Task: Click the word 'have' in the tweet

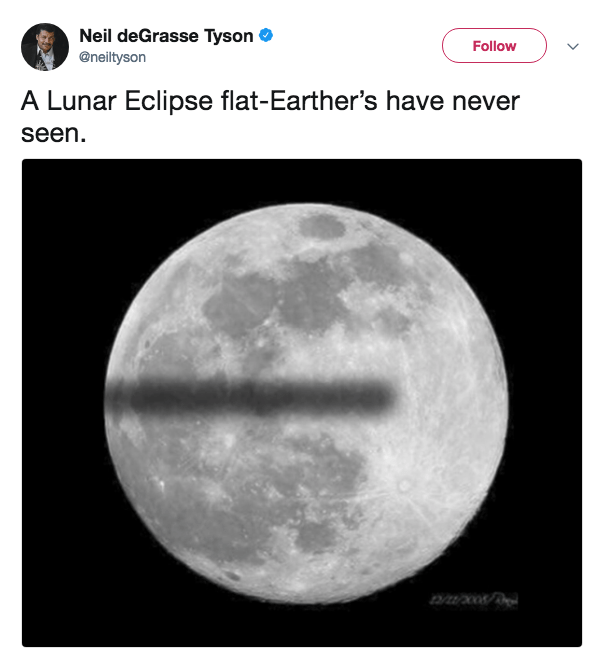Action: [411, 102]
